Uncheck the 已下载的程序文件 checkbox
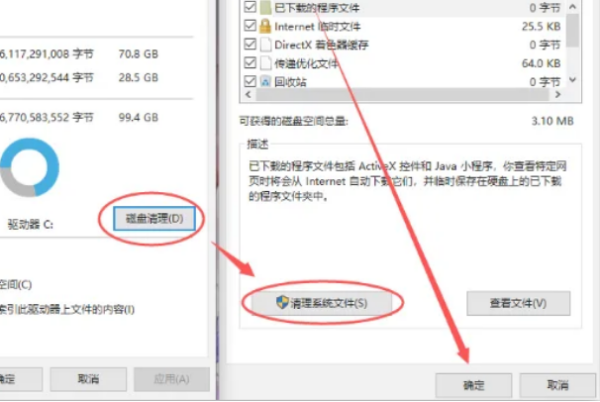 [250, 7]
